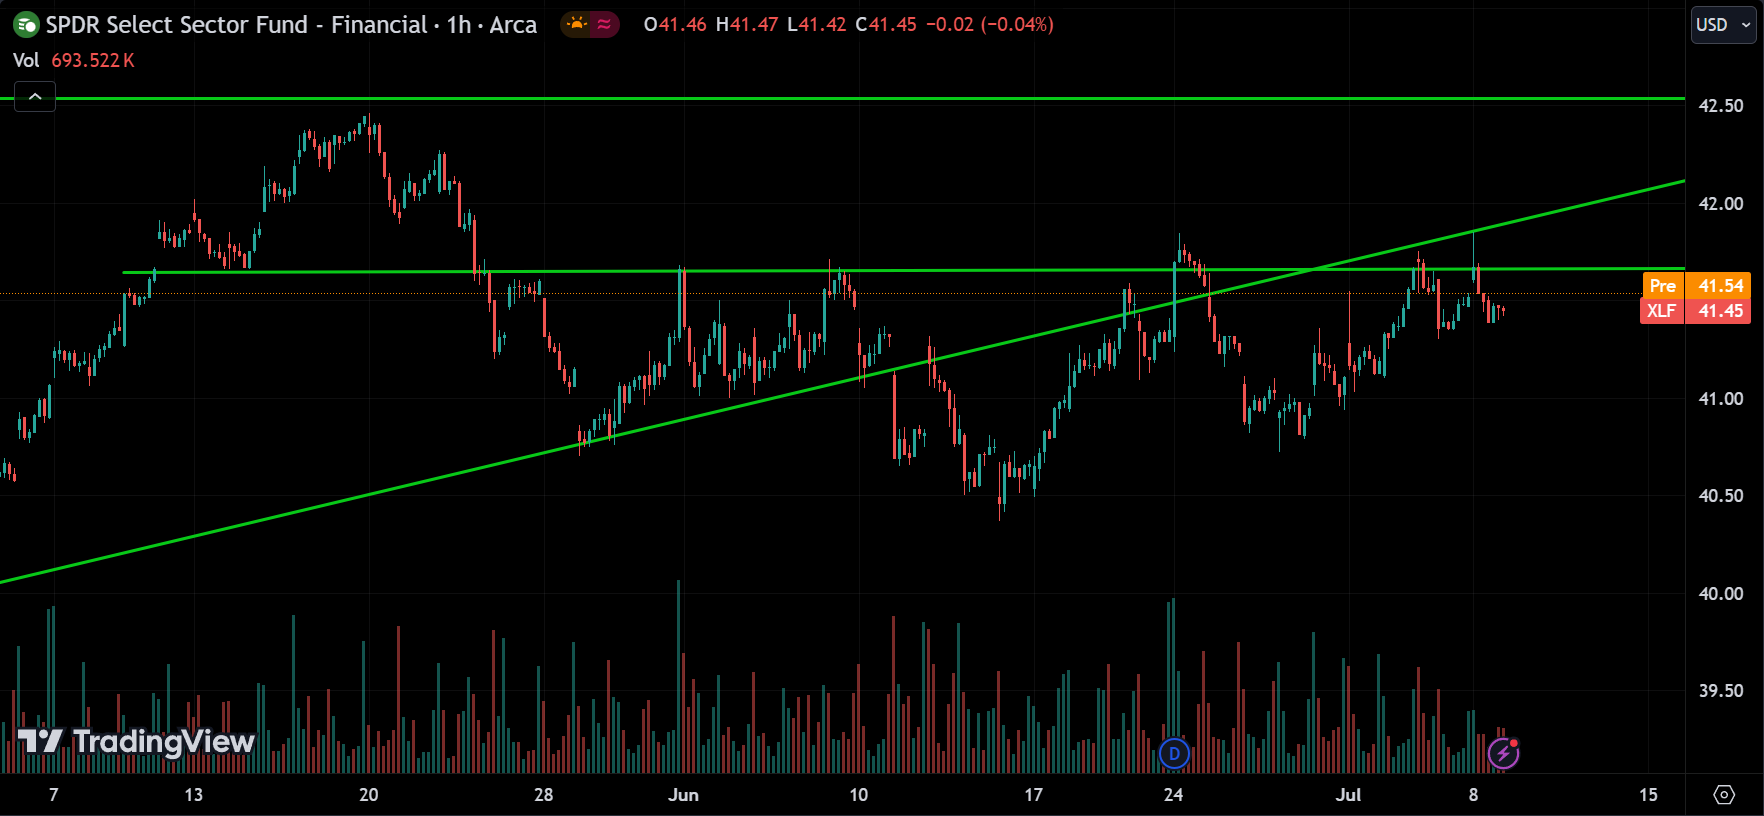Viewport: 1764px width, 816px height.
Task: Select the green horizontal line at 42.50
Action: pyautogui.click(x=842, y=99)
